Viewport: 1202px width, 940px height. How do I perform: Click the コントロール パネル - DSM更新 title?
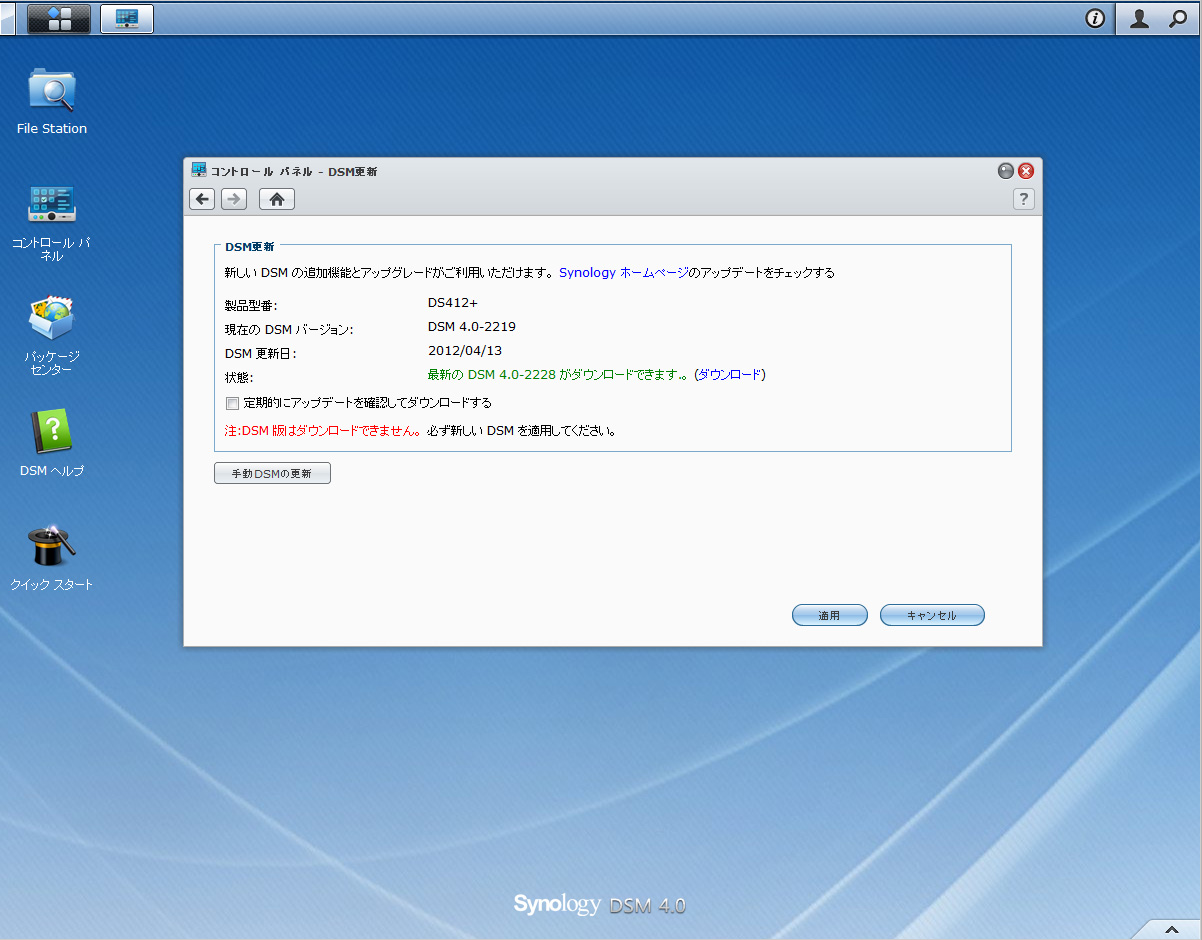click(293, 171)
